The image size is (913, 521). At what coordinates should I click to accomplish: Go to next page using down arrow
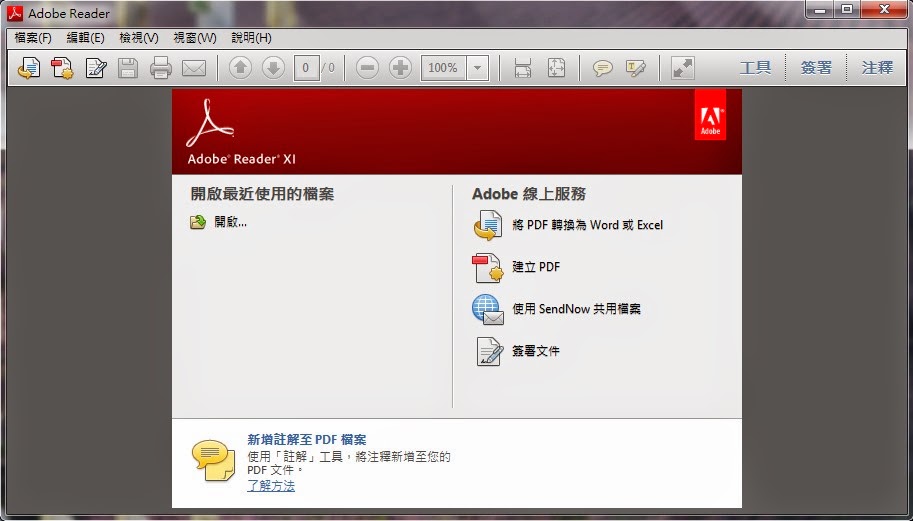click(x=273, y=68)
